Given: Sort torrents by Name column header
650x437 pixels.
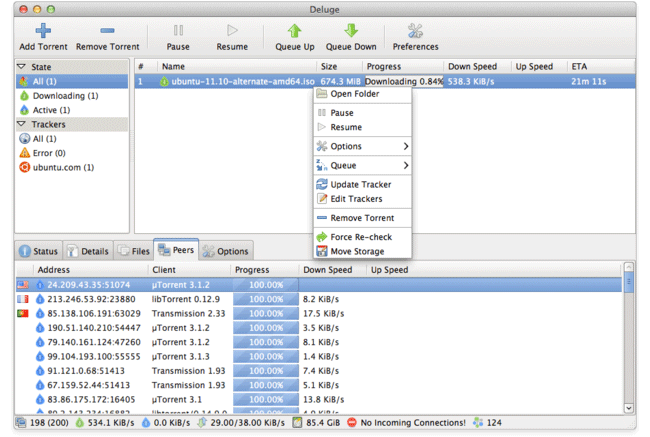Looking at the screenshot, I should 236,66.
